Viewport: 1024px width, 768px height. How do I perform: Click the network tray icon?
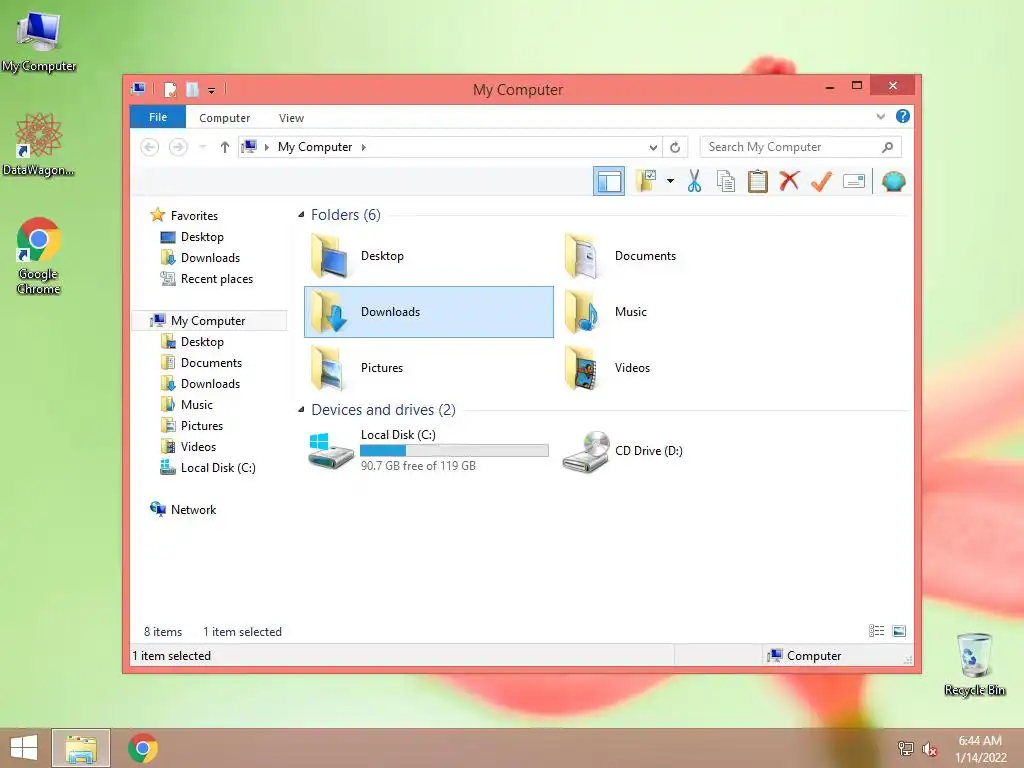(906, 749)
